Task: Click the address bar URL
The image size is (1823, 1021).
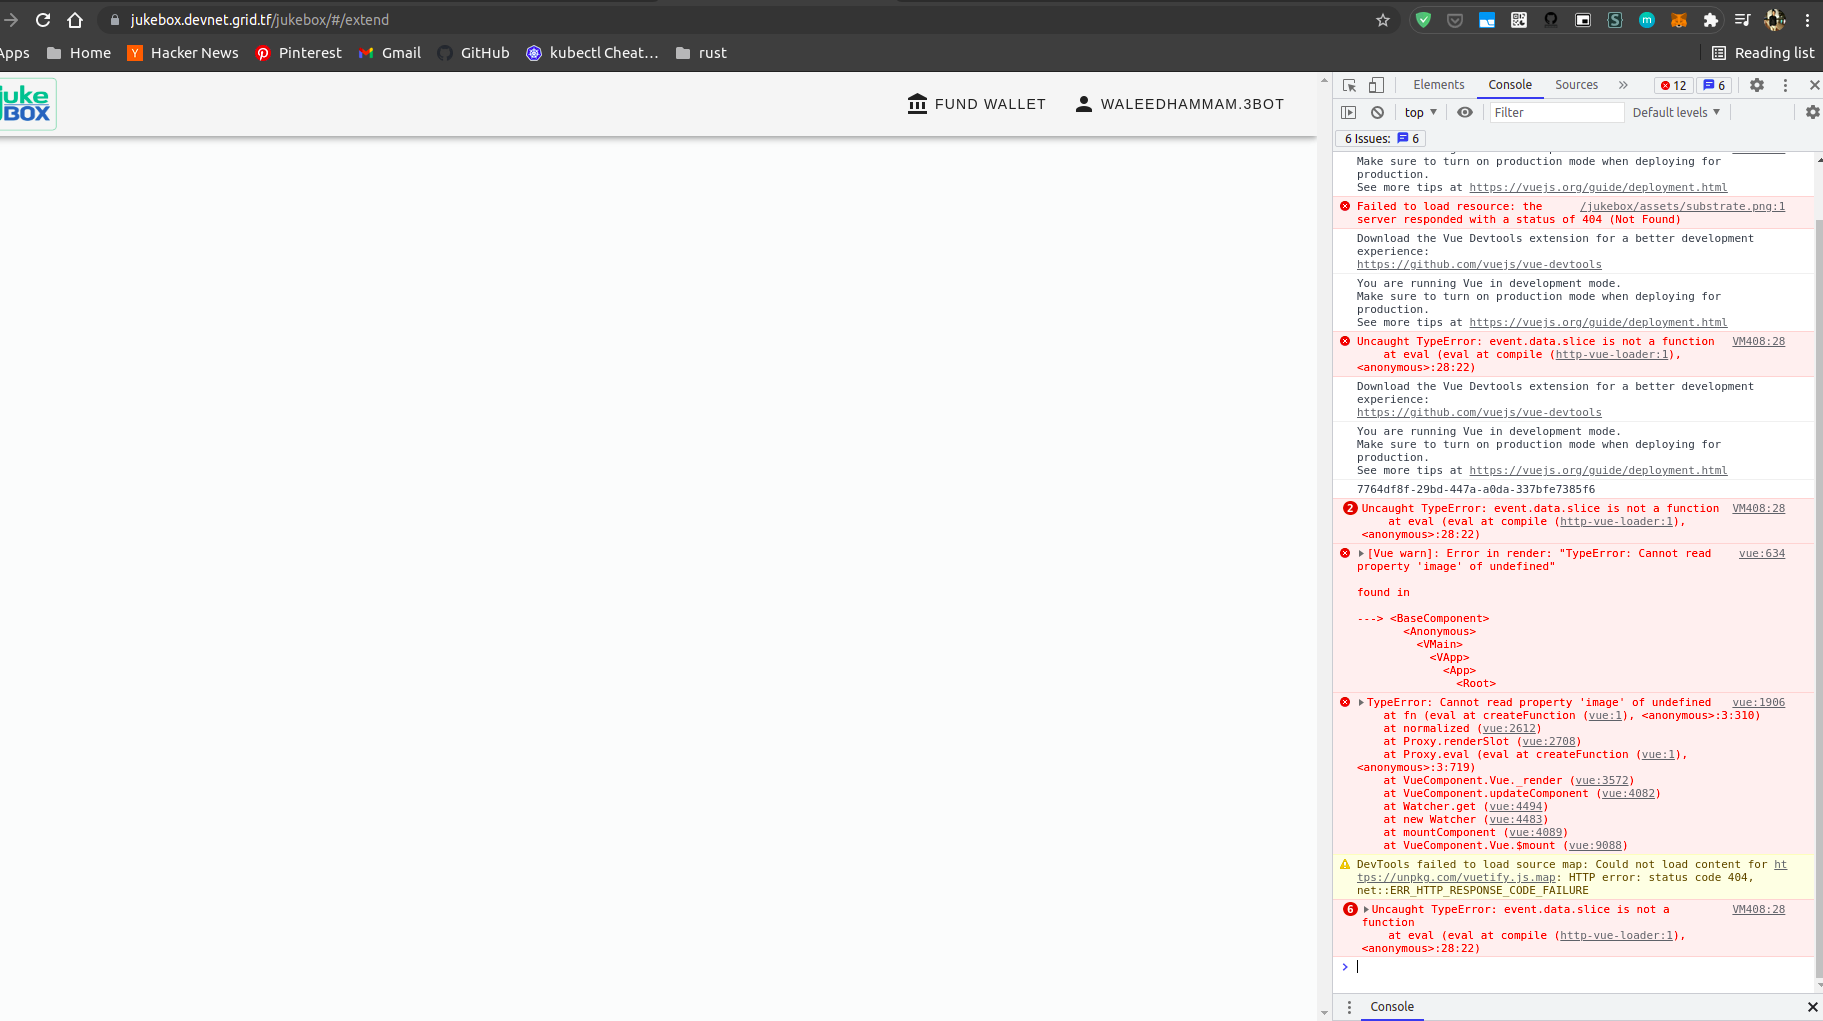Action: pyautogui.click(x=260, y=20)
